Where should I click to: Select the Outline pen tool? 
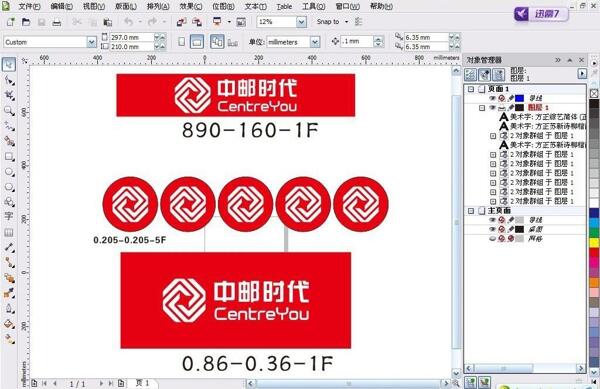(x=9, y=309)
